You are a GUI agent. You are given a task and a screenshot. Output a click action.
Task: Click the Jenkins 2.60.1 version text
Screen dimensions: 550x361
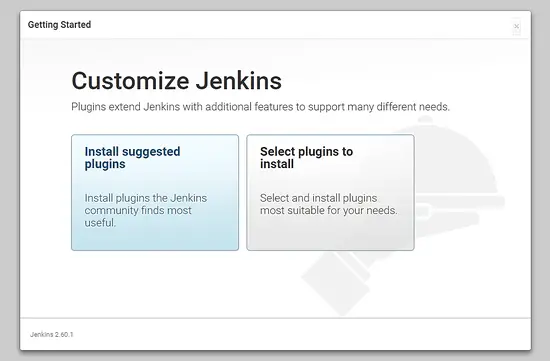52,334
